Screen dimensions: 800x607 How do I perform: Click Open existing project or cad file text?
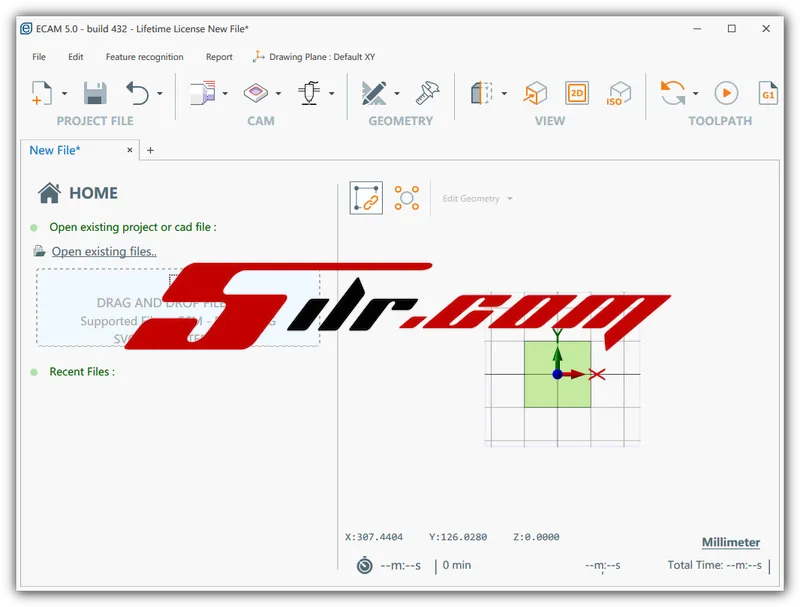[133, 227]
